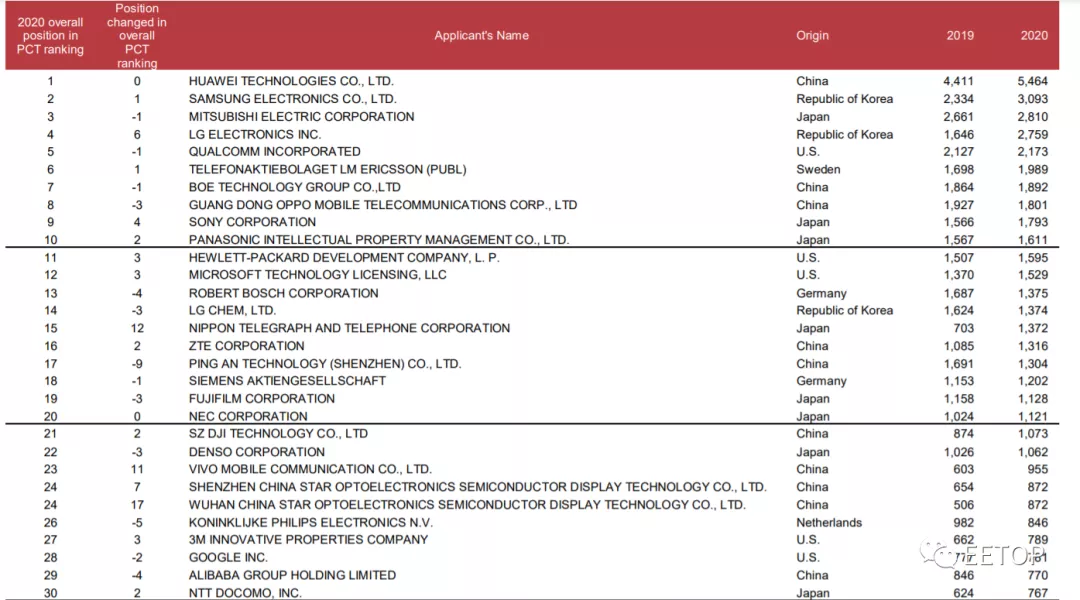Click "SAMSUNG ELECTRONICS CO., LTD." applicant name
The height and width of the screenshot is (600, 1080).
[293, 99]
